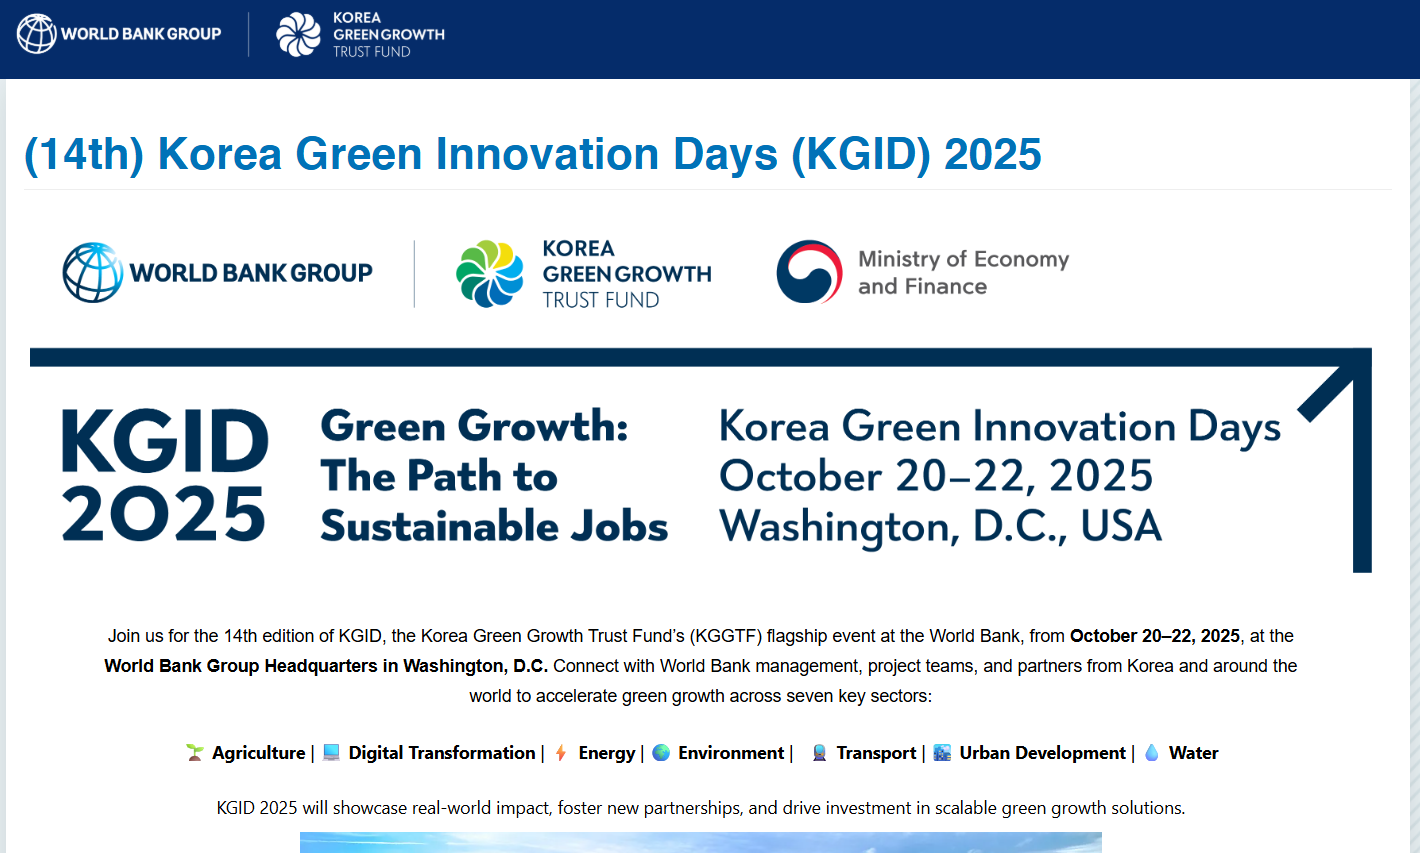
Task: Open the Korea Green Growth Trust Fund header logo
Action: (360, 35)
